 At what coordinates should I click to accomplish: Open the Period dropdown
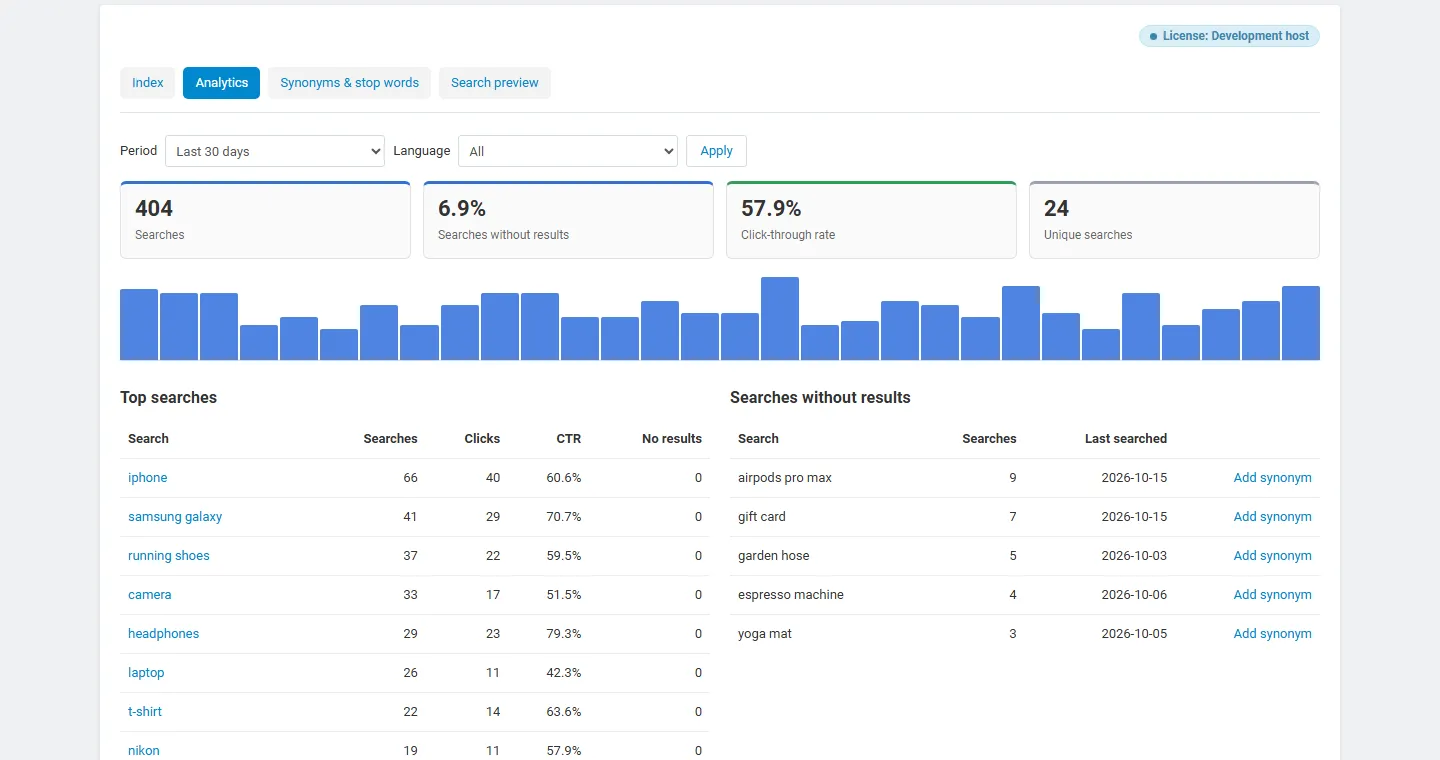click(275, 151)
